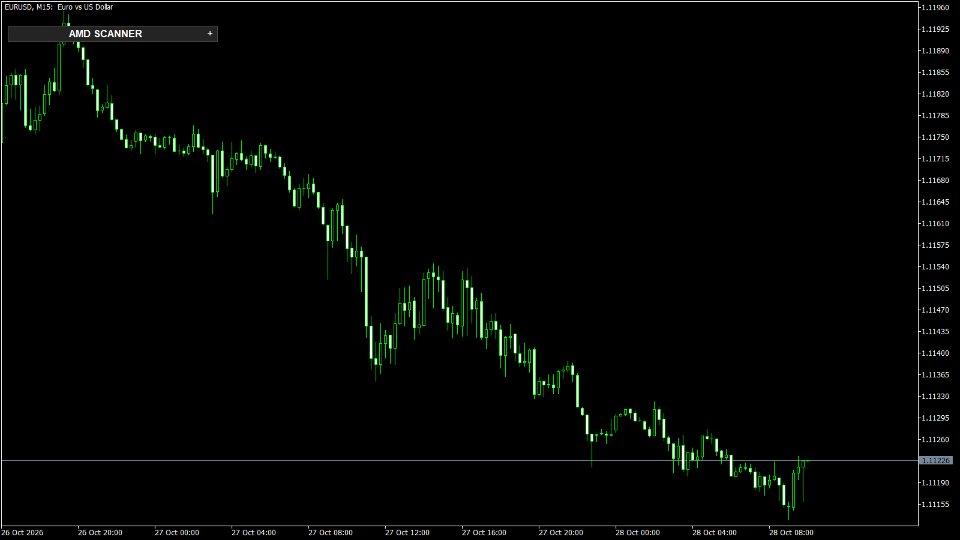The image size is (960, 540).
Task: Click the 1.11855 price axis label
Action: coord(935,72)
